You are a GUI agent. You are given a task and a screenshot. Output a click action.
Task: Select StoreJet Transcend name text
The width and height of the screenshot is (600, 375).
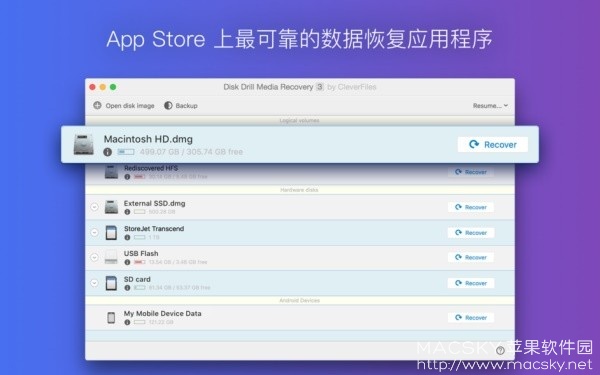click(x=154, y=228)
